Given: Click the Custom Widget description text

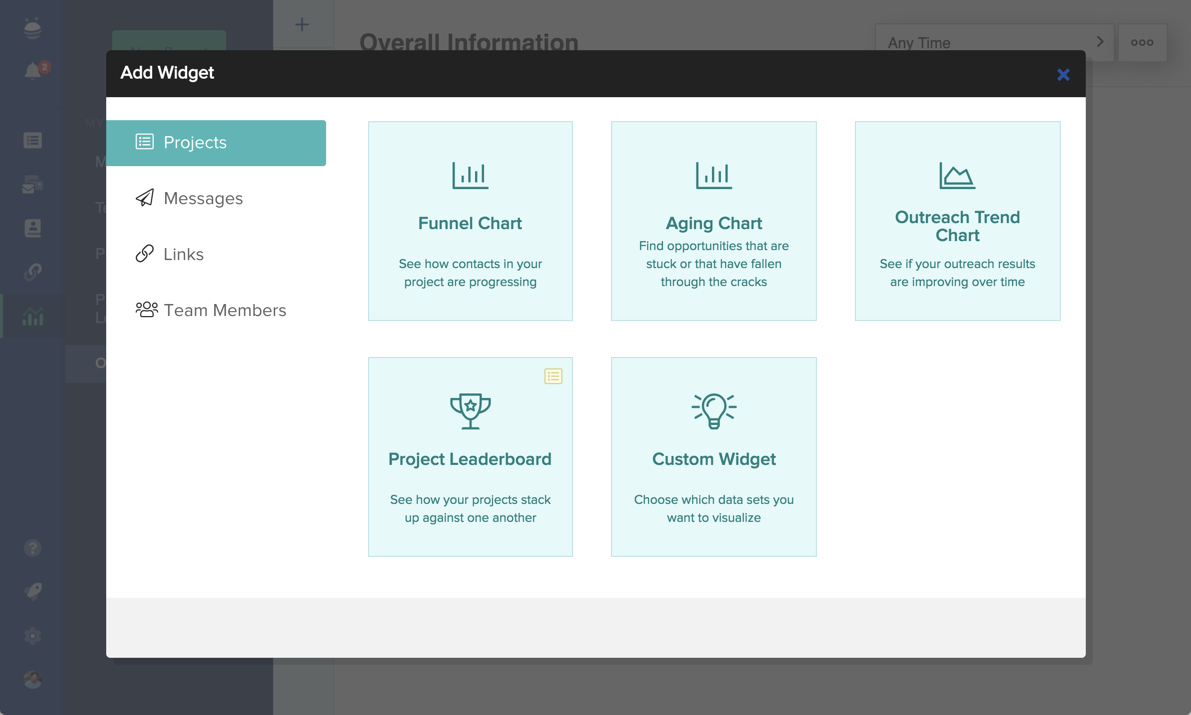Looking at the screenshot, I should (713, 509).
